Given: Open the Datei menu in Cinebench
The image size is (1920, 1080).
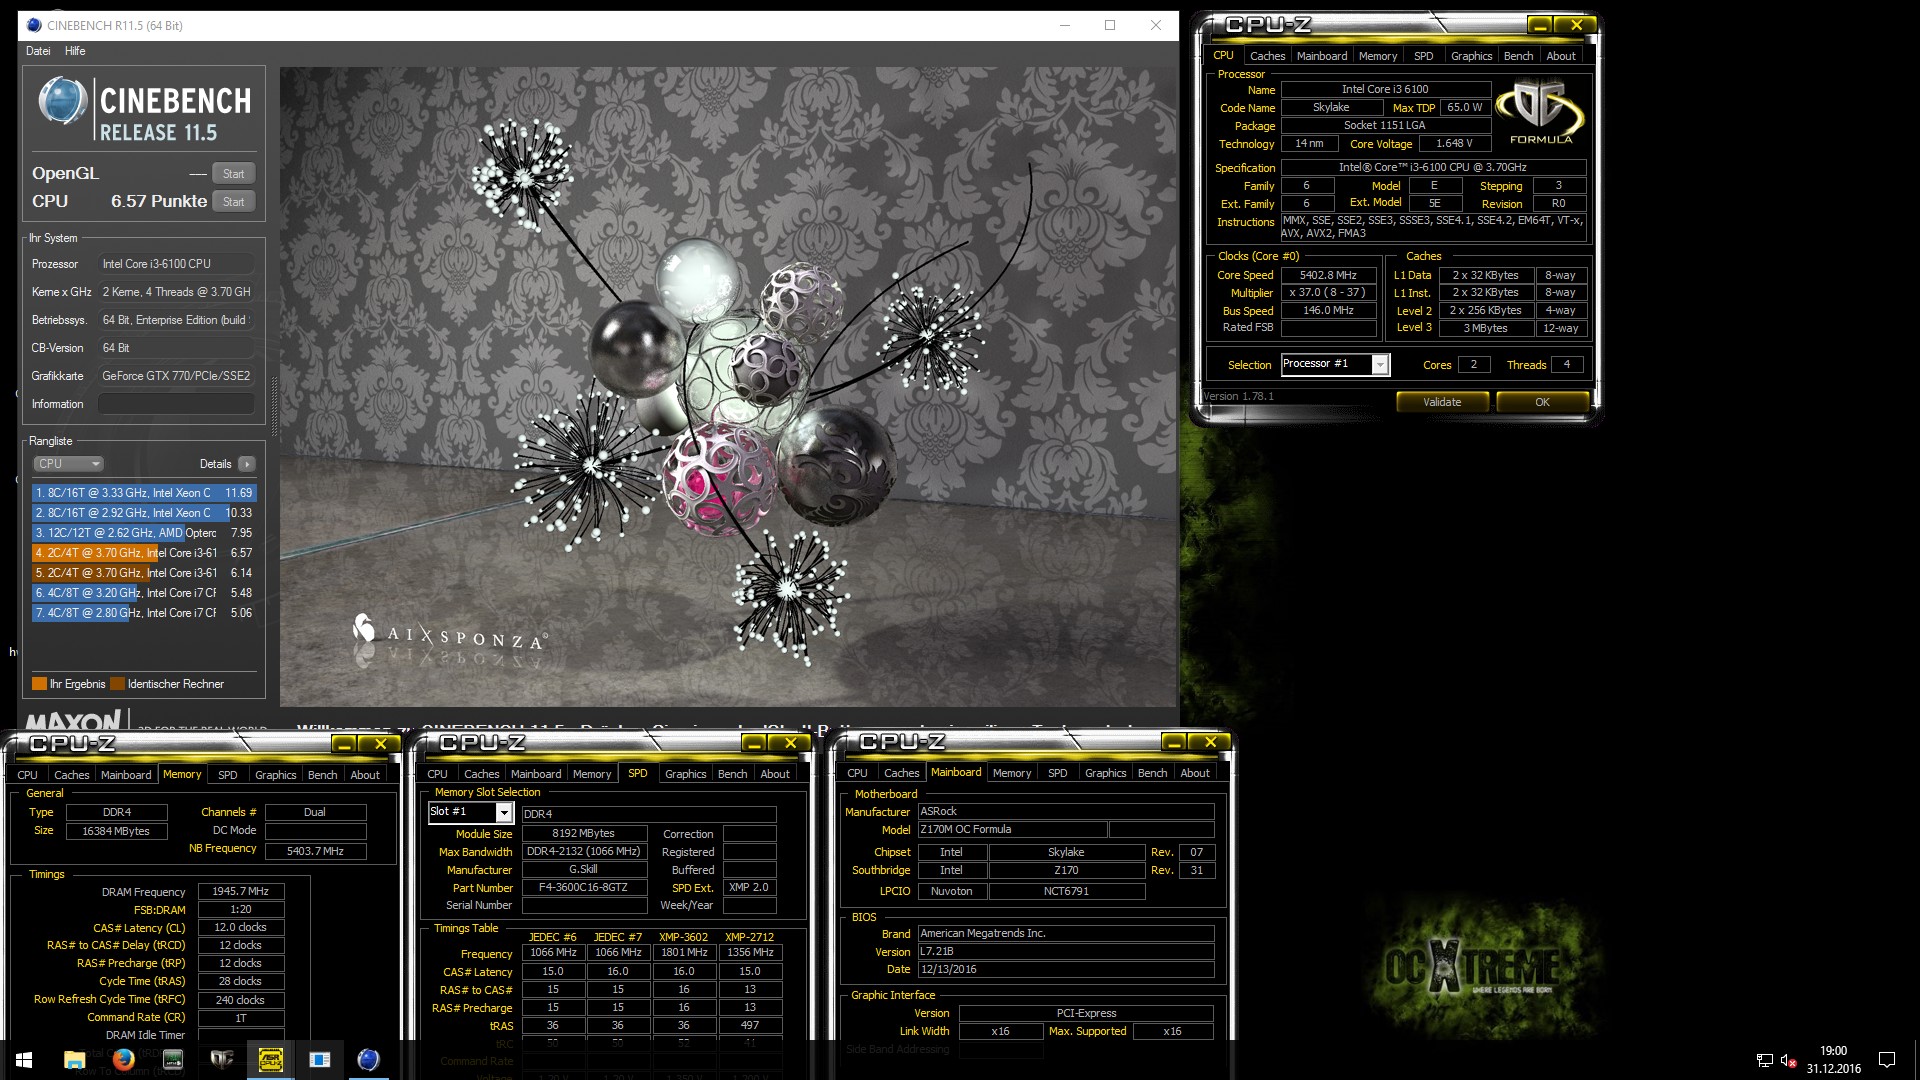Looking at the screenshot, I should [x=38, y=51].
